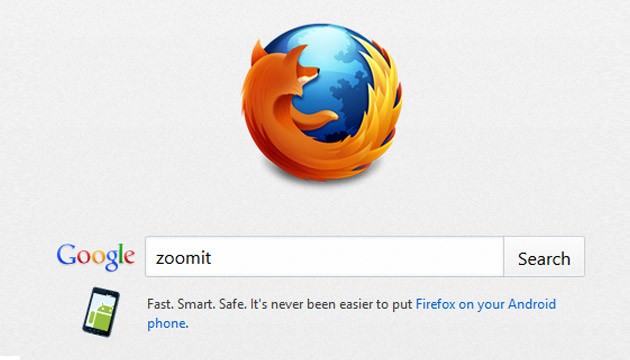630x360 pixels.
Task: Click the Android phone promo icon
Action: (x=101, y=312)
